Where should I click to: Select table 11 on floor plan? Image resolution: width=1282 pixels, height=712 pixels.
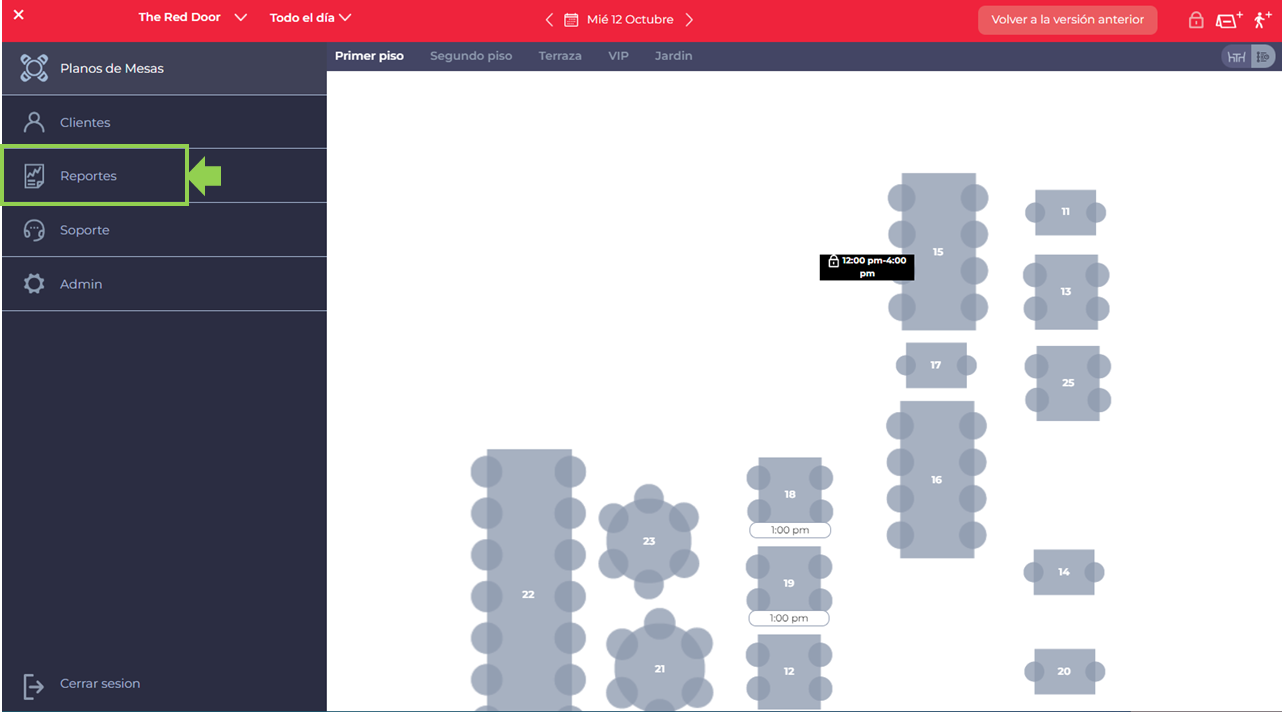(1065, 212)
